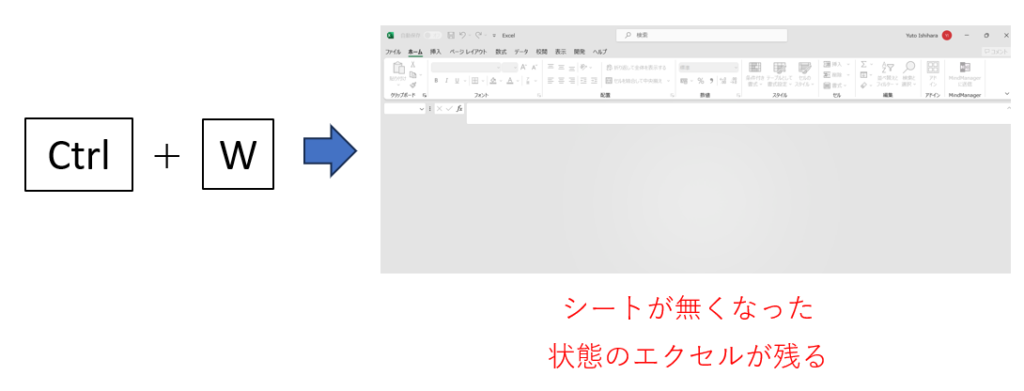Click the AutoSum sigma icon
The width and height of the screenshot is (1024, 391).
coord(863,65)
